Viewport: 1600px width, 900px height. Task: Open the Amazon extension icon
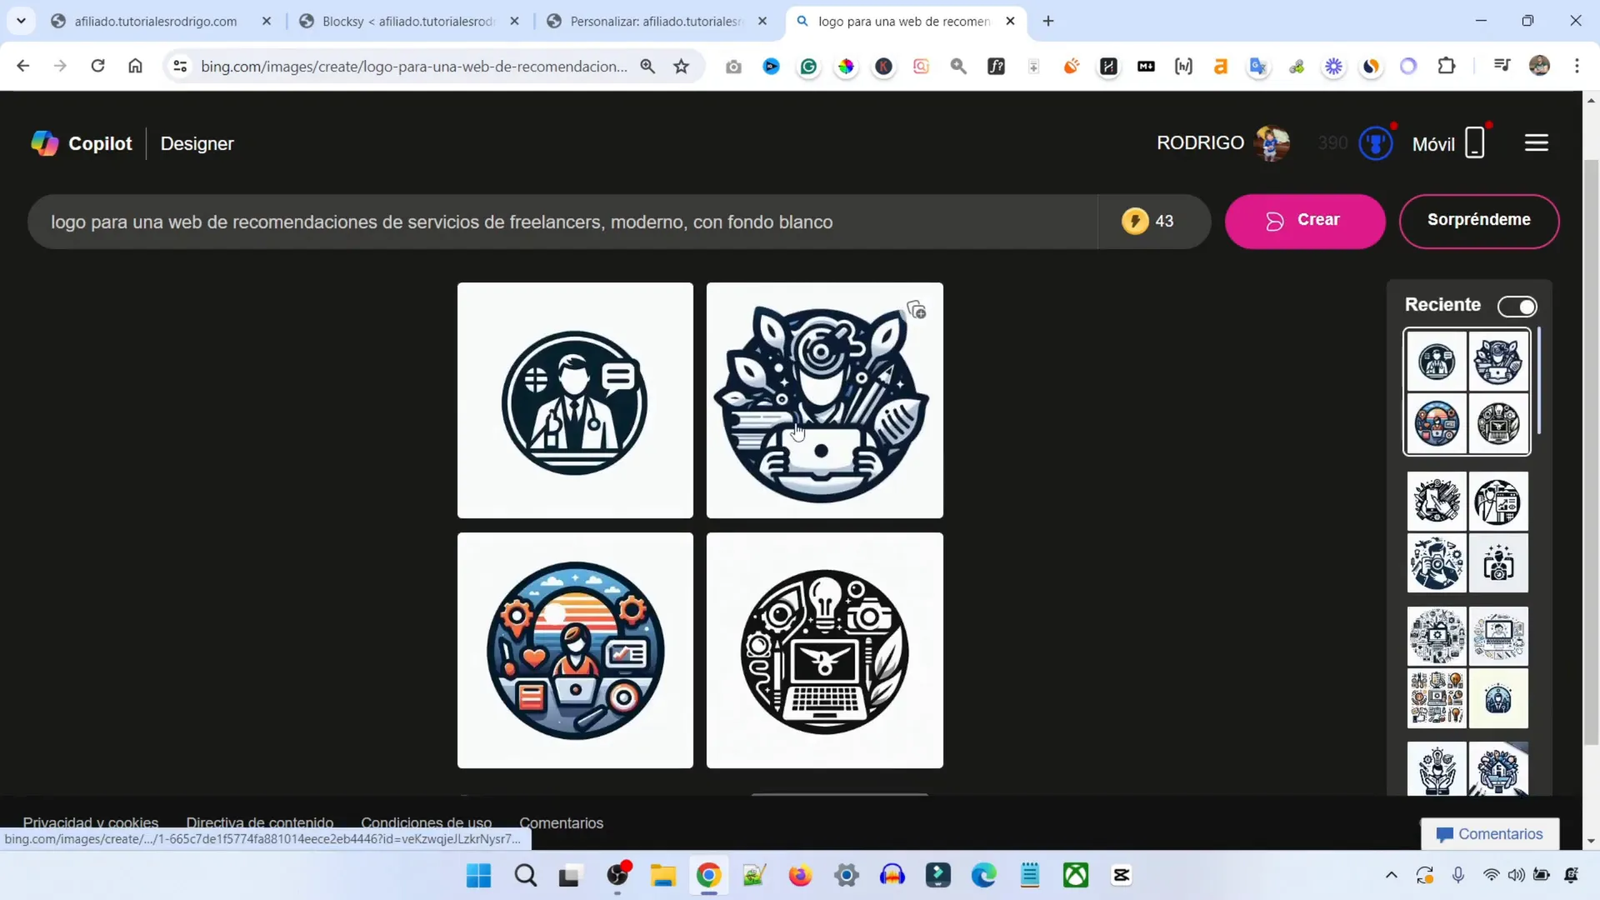pyautogui.click(x=1220, y=66)
